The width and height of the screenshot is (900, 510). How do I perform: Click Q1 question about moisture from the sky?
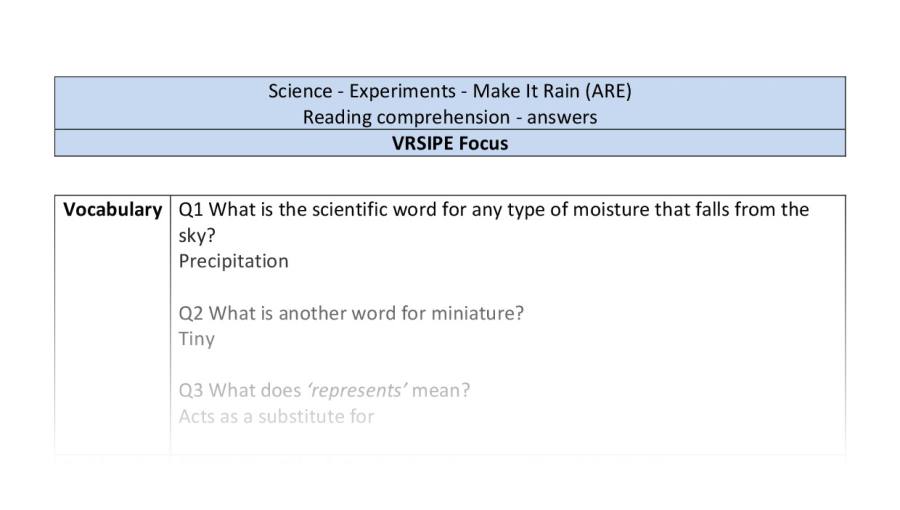point(494,223)
